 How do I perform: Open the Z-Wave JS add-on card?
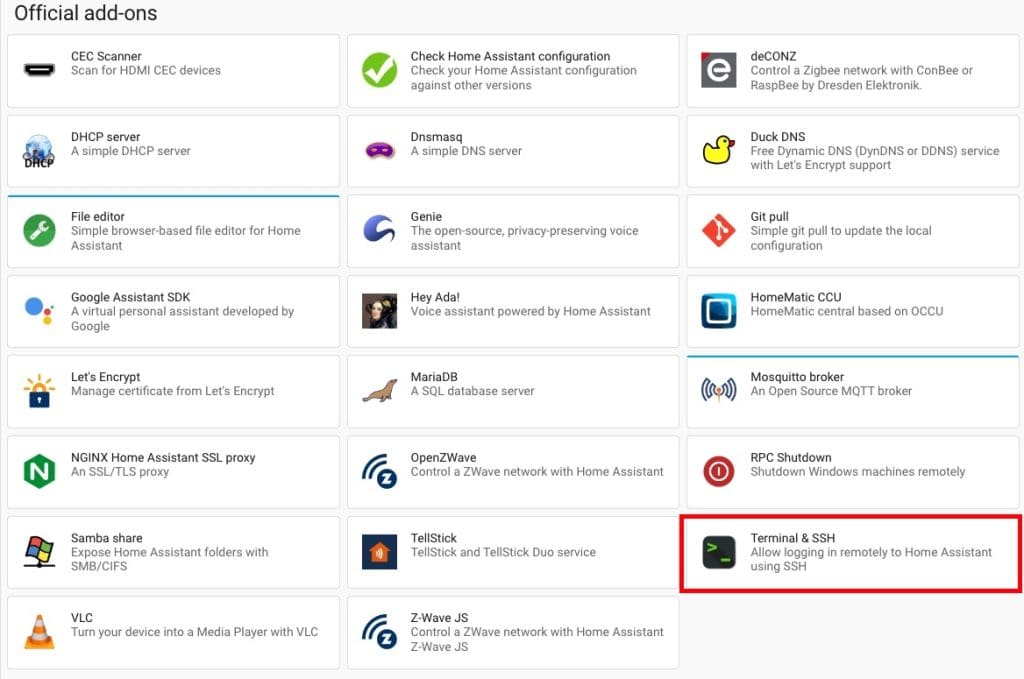[x=512, y=632]
